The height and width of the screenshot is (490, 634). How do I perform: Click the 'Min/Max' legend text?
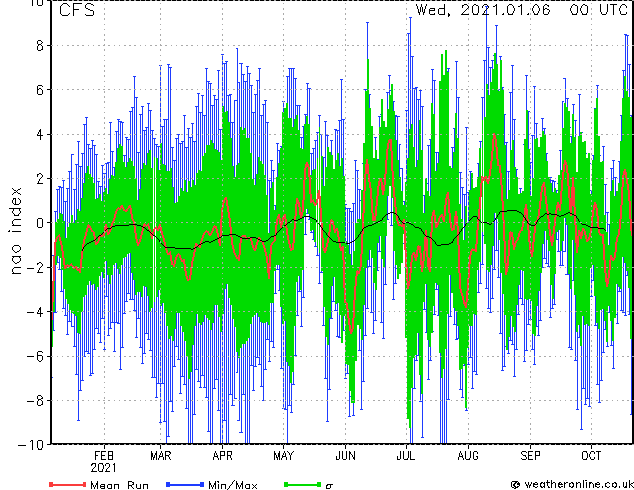[233, 485]
